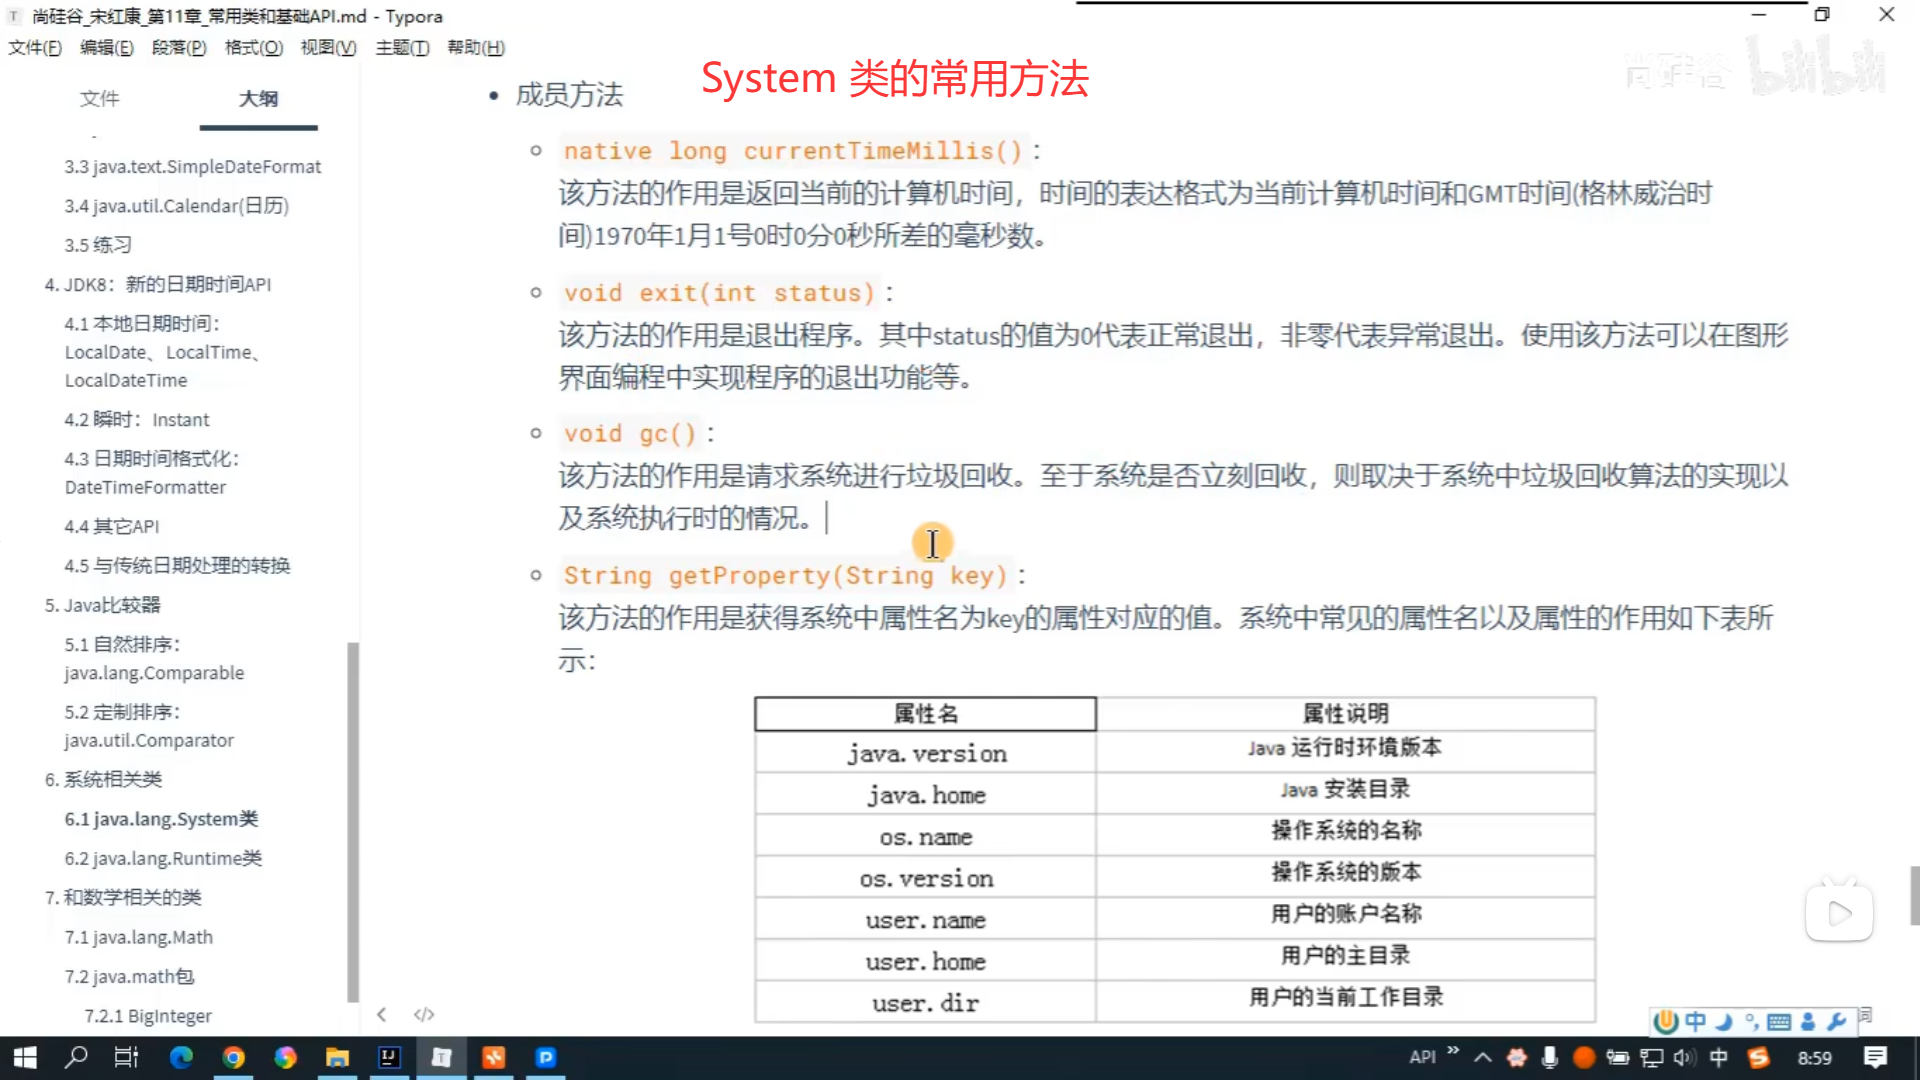Open the 主题(T) theme menu

pos(402,47)
